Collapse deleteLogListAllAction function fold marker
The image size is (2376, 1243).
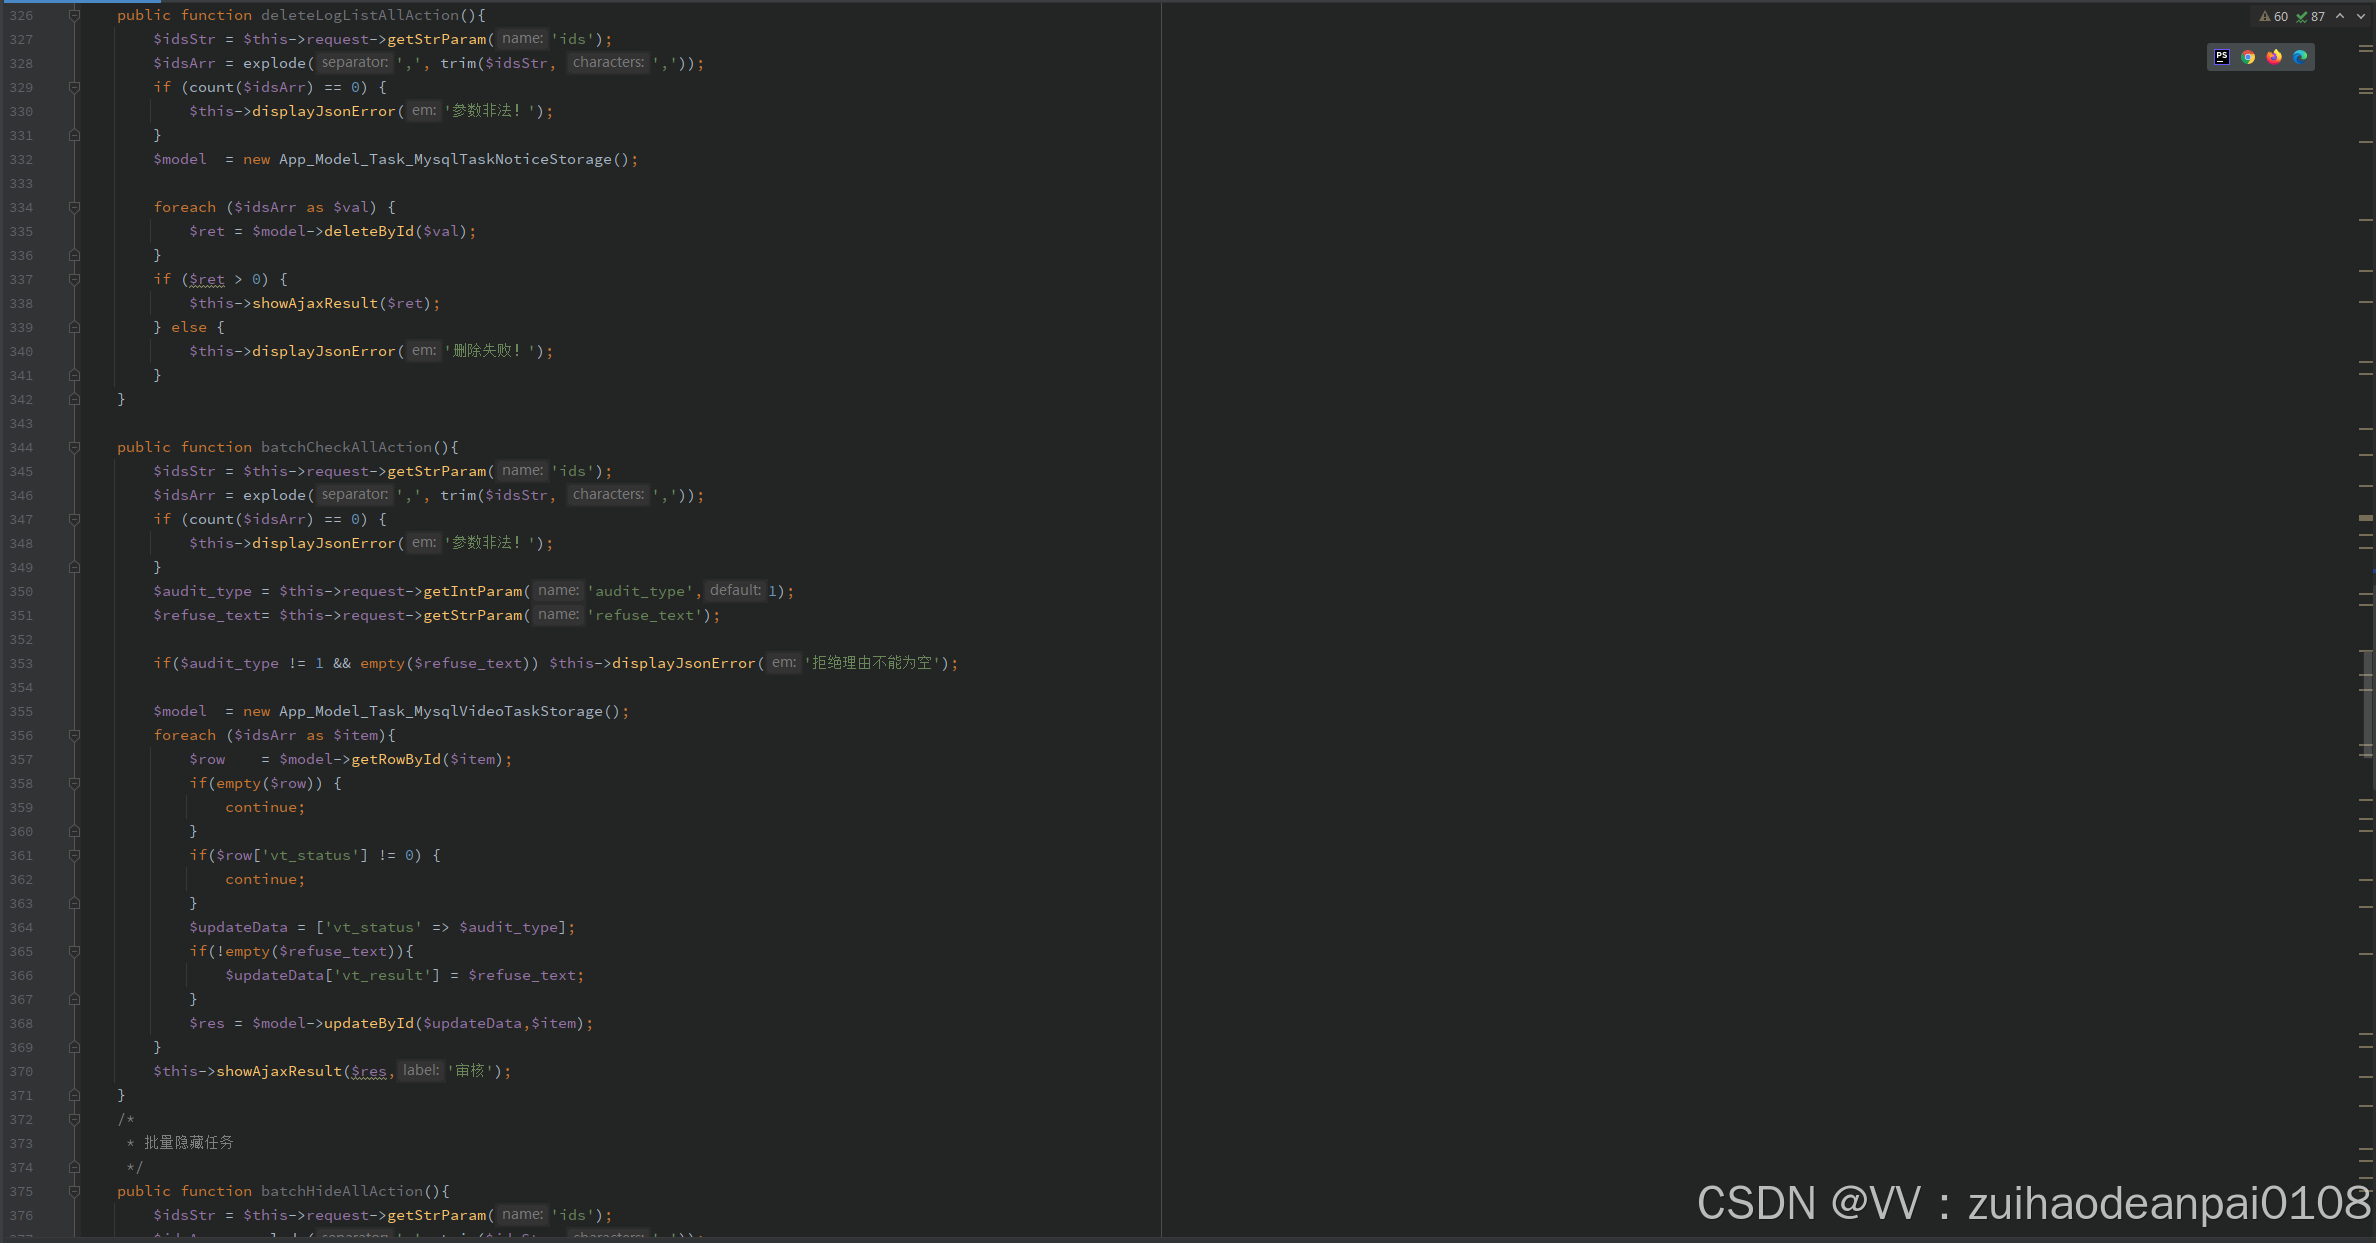[x=74, y=15]
